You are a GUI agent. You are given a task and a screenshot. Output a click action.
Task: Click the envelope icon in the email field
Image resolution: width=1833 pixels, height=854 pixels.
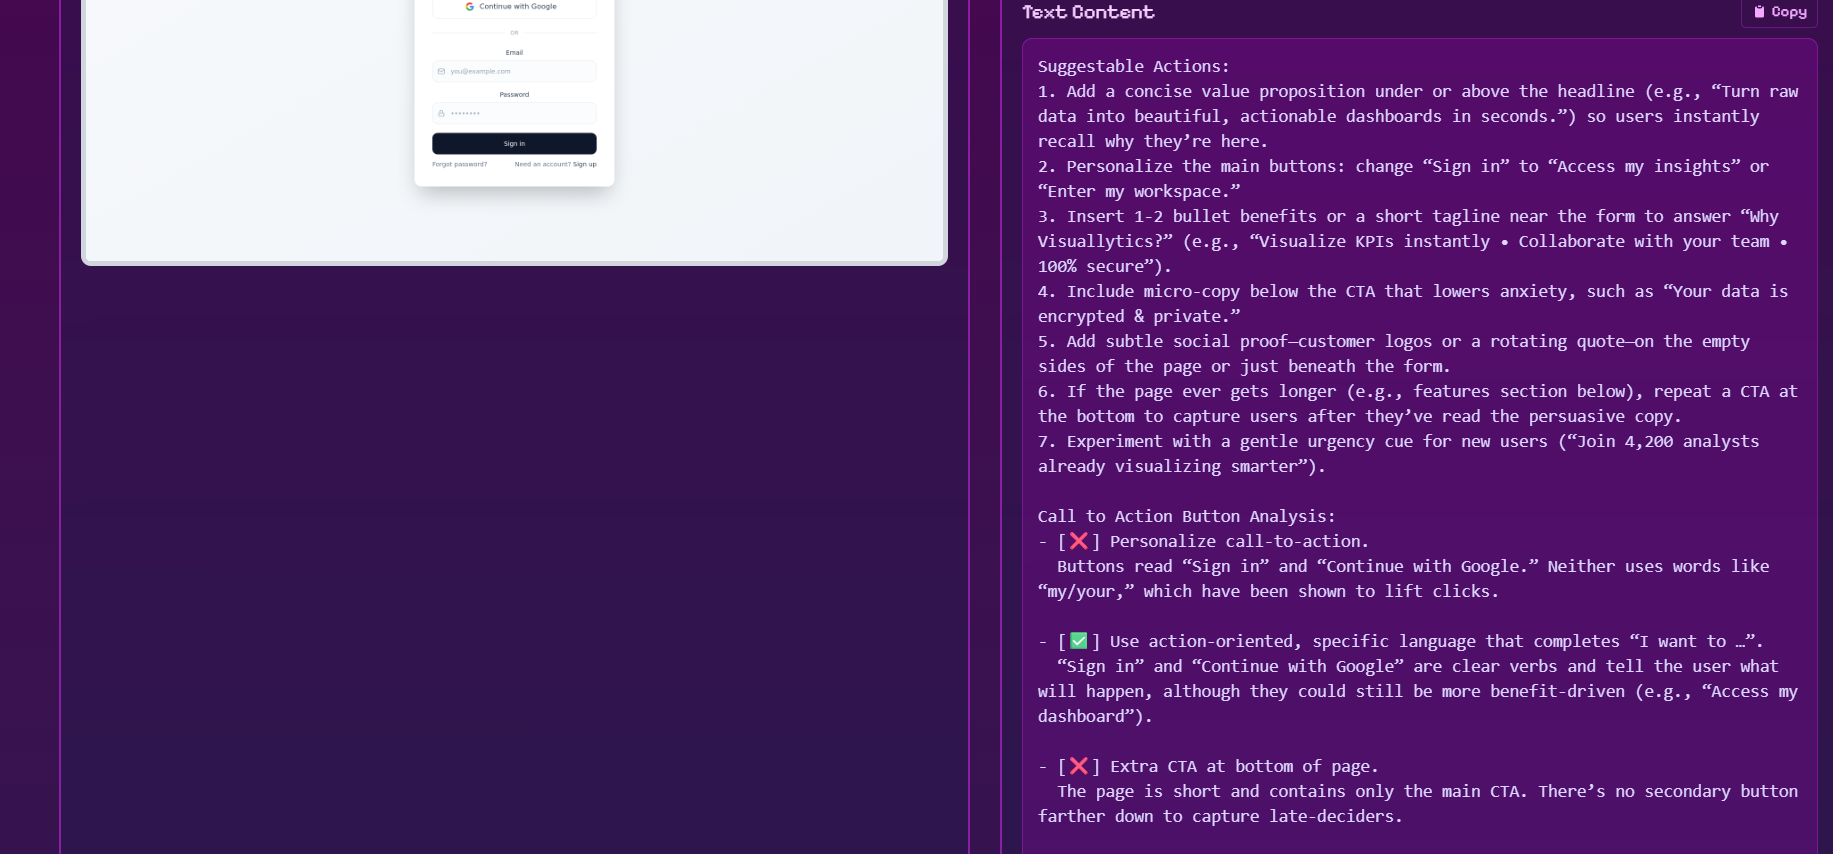tap(441, 71)
